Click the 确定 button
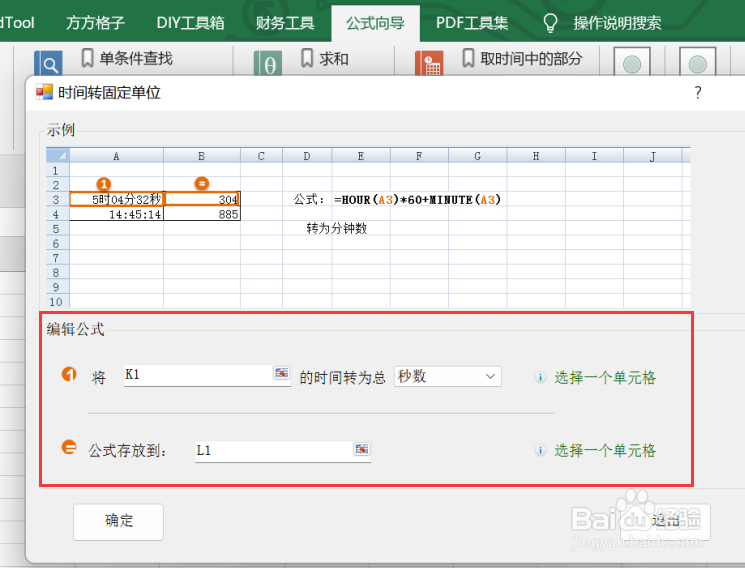 pyautogui.click(x=118, y=521)
